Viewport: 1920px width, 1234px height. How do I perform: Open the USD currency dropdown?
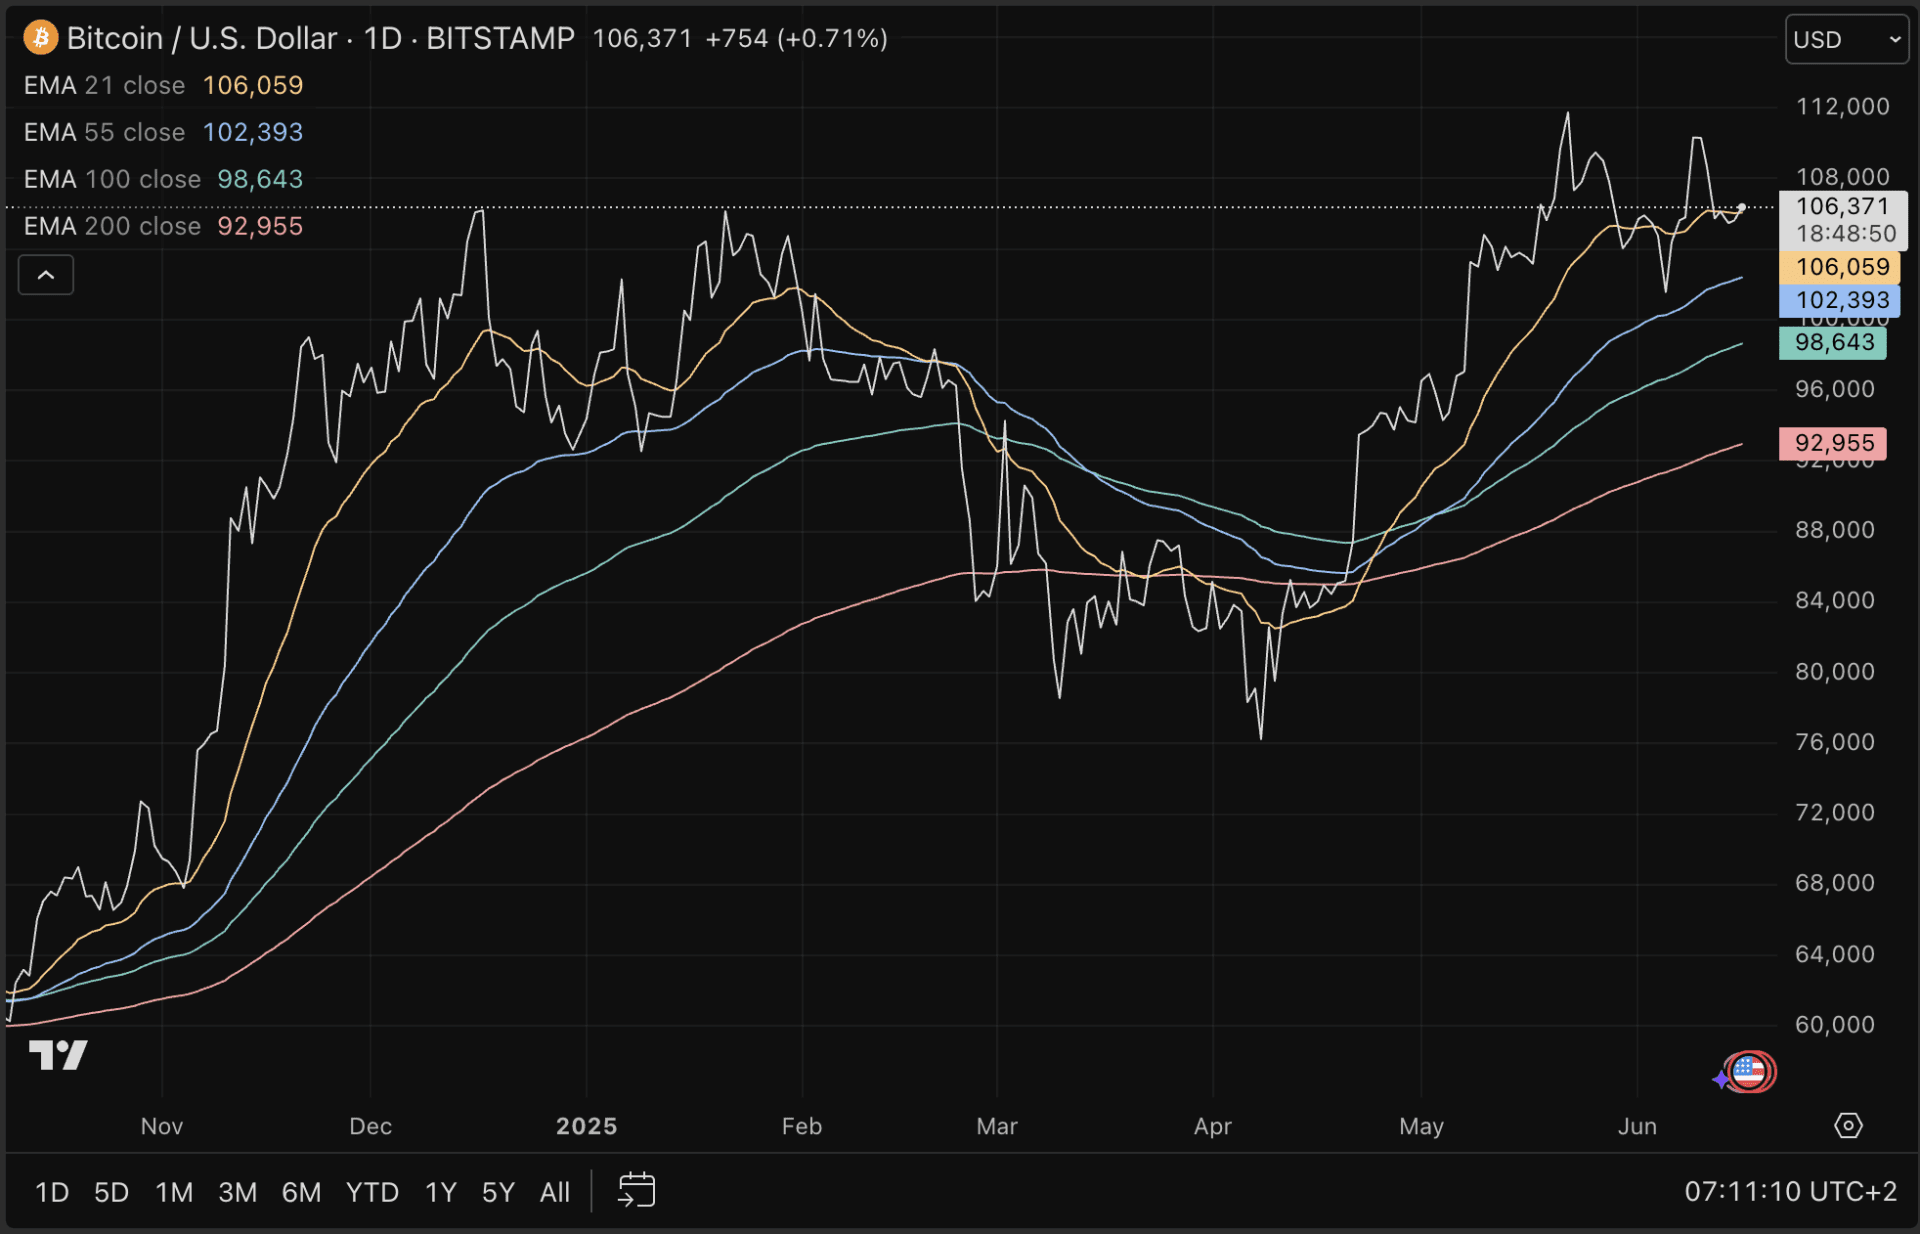click(x=1846, y=40)
